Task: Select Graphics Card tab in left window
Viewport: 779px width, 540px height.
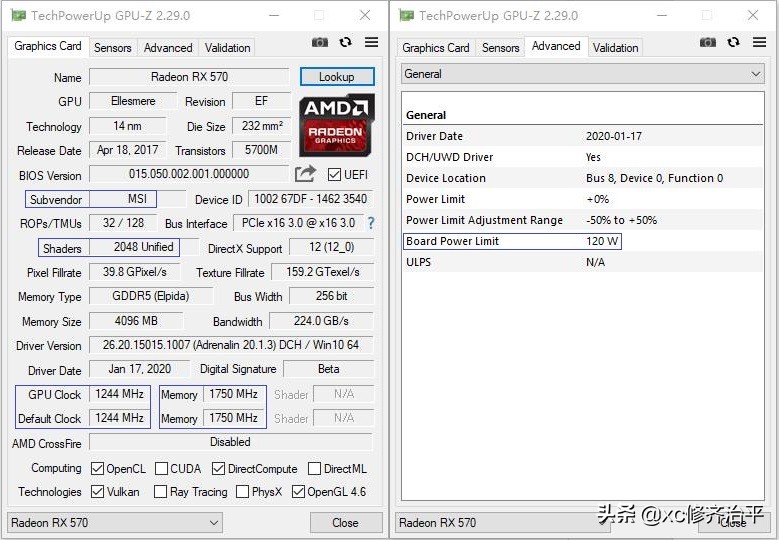Action: point(48,46)
